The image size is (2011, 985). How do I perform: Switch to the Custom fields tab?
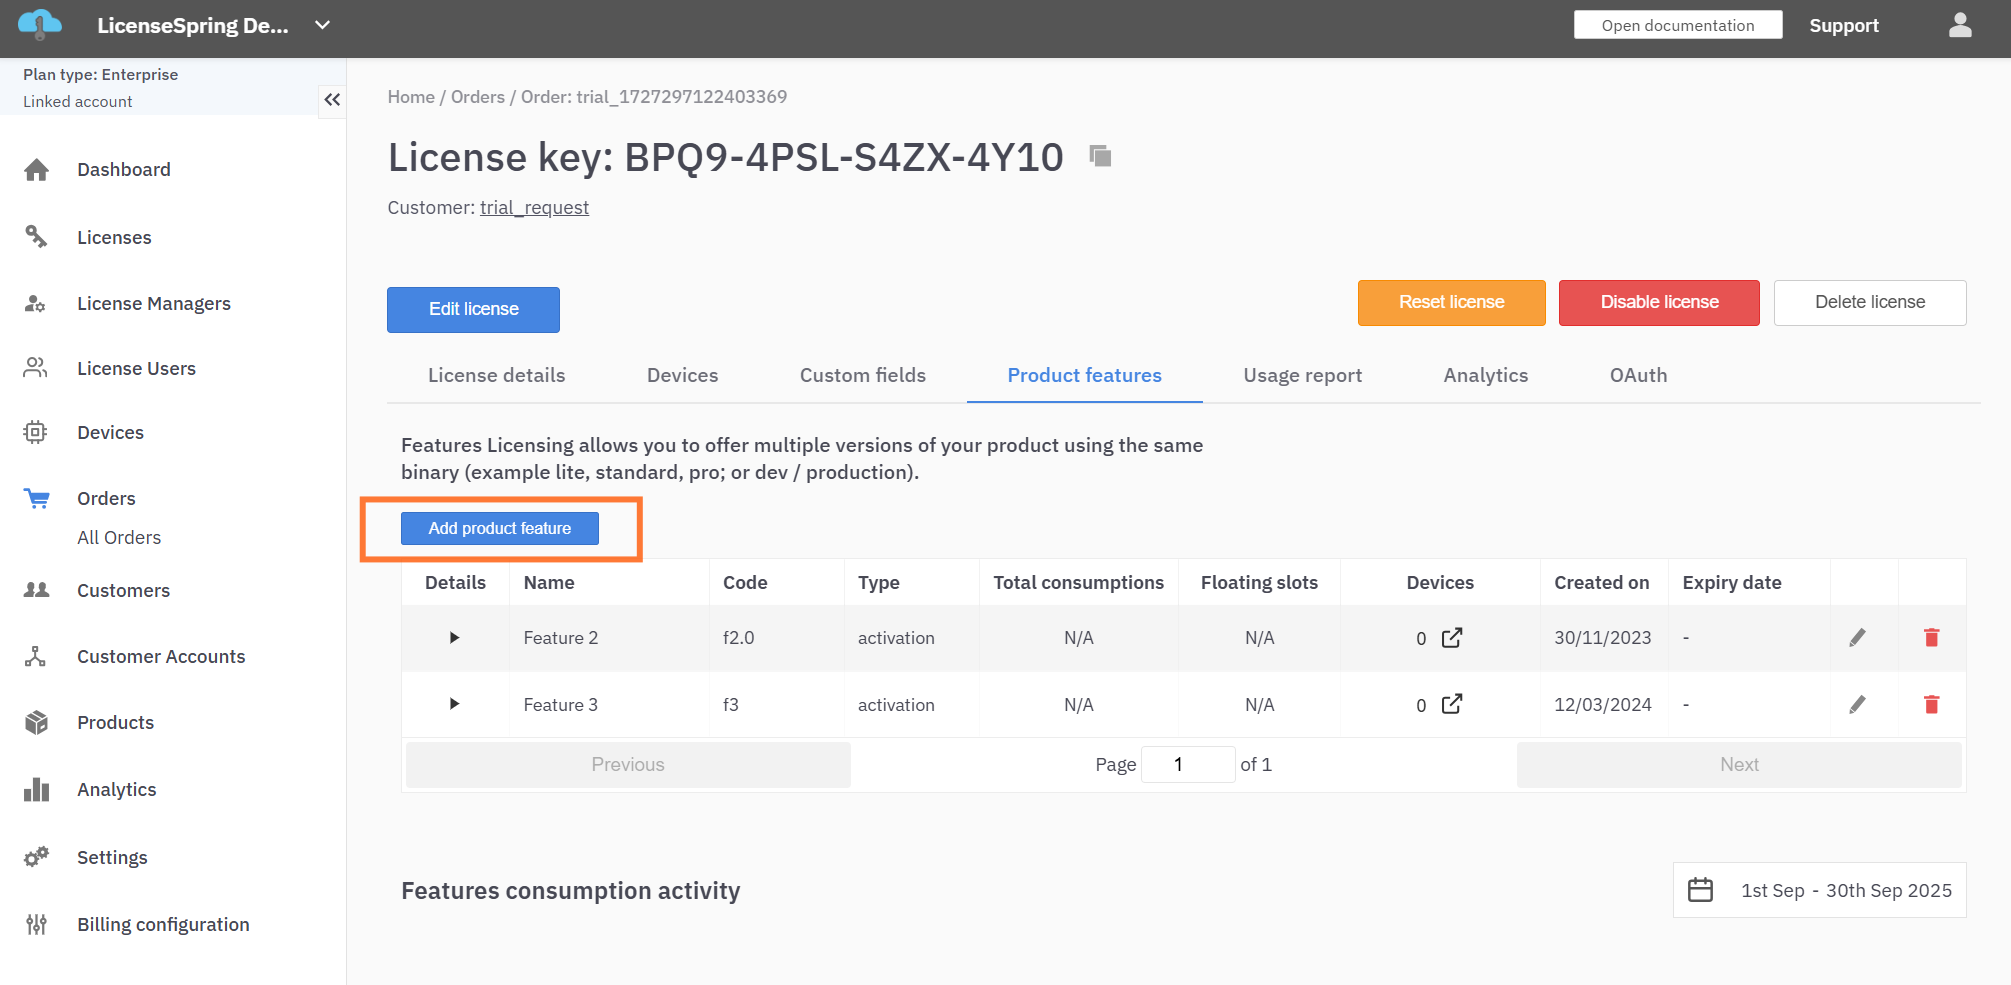862,376
